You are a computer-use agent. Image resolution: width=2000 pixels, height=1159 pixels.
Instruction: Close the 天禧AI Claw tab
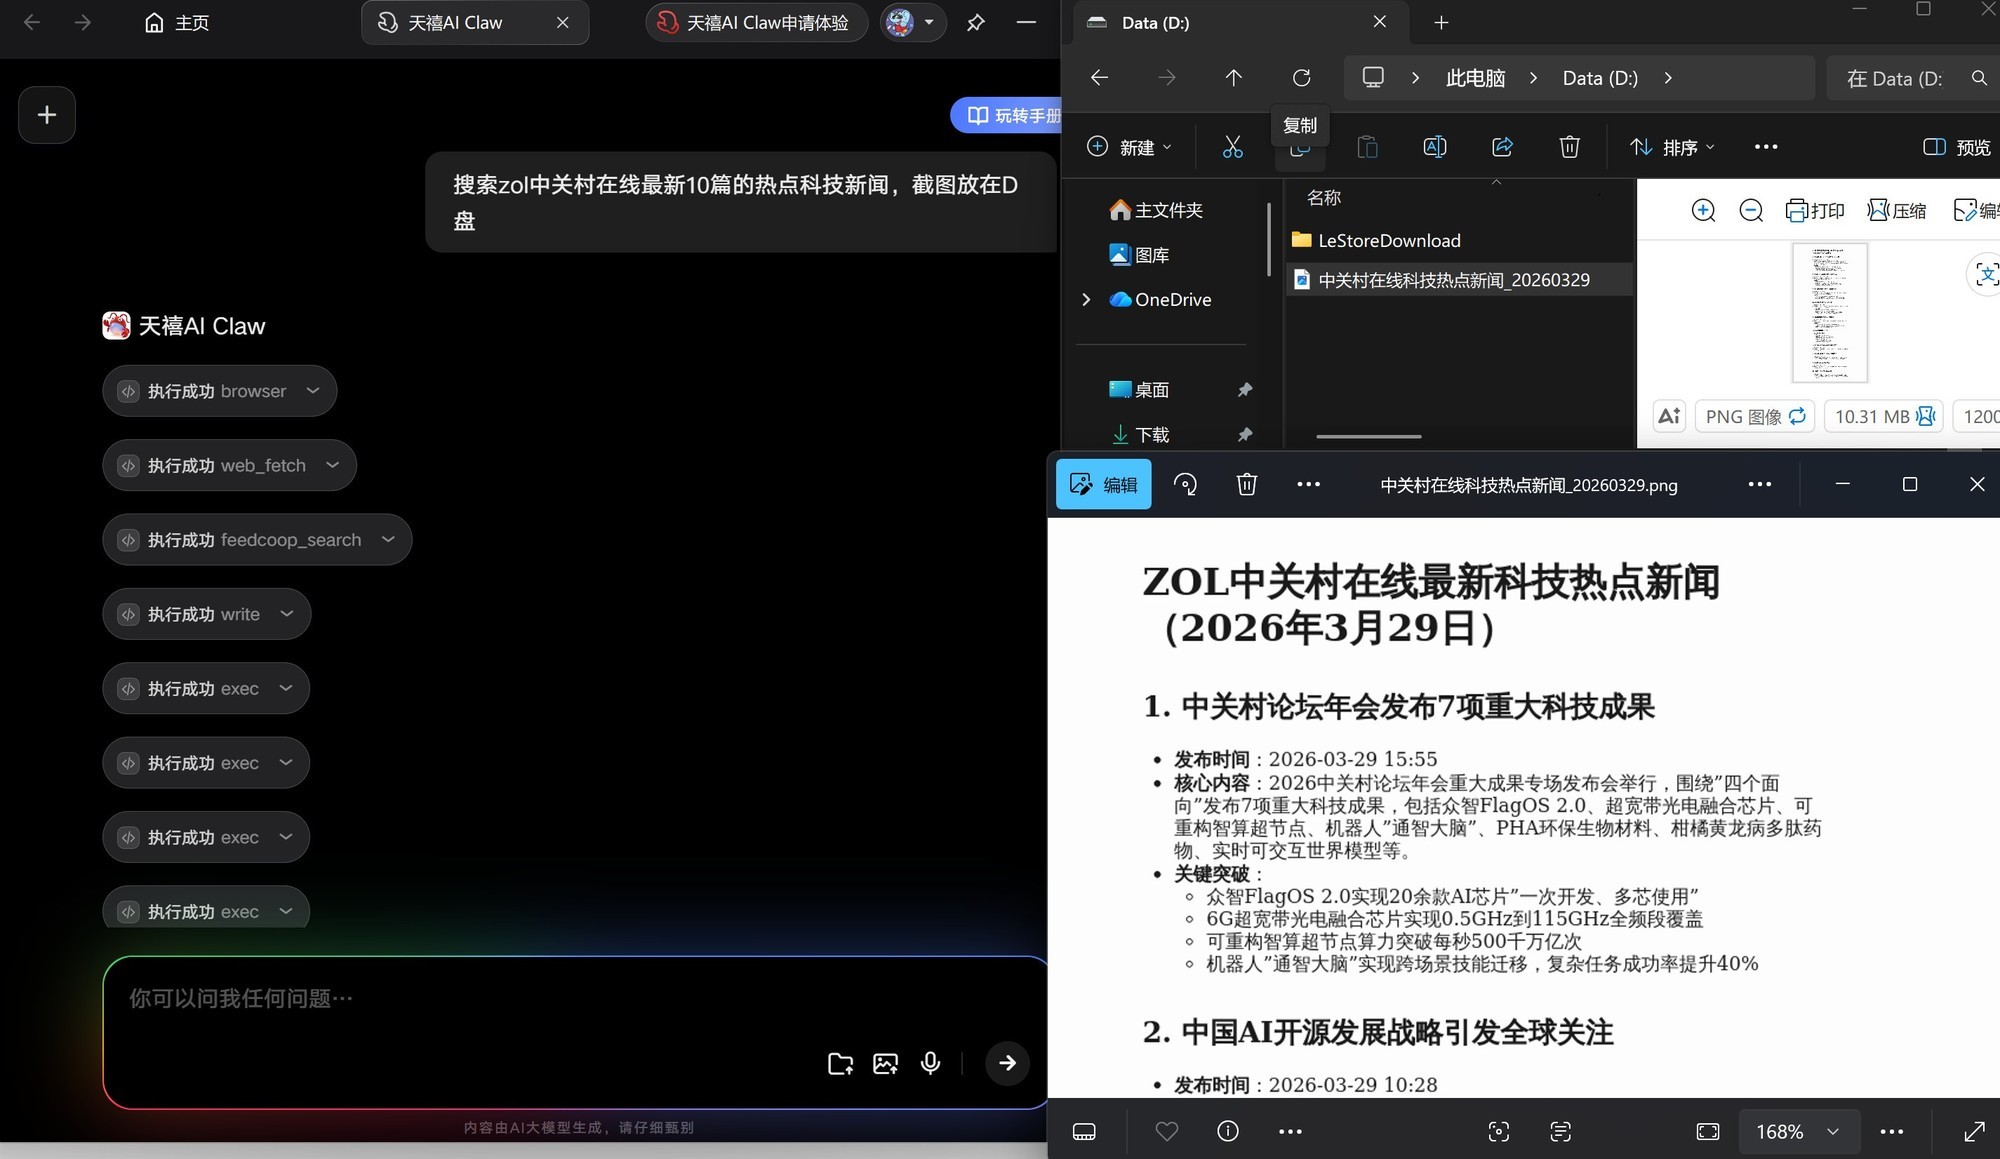pos(563,23)
